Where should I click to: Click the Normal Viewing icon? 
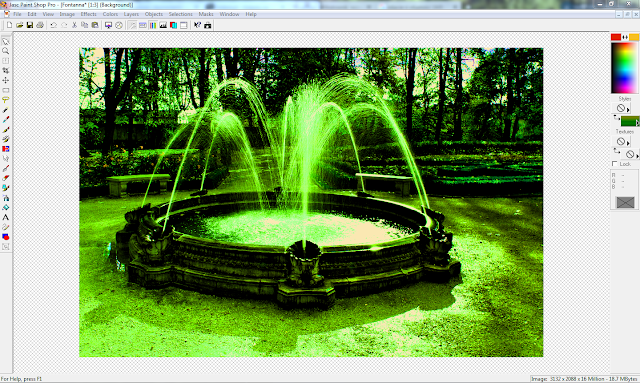click(119, 25)
